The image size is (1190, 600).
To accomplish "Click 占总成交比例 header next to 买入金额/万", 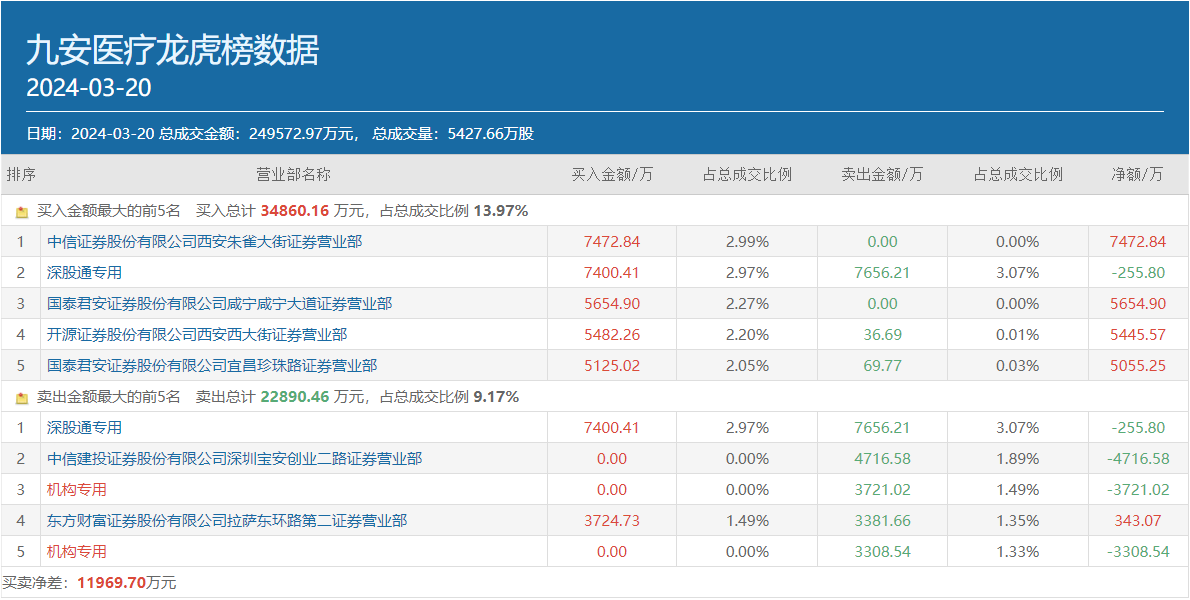I will pos(747,174).
